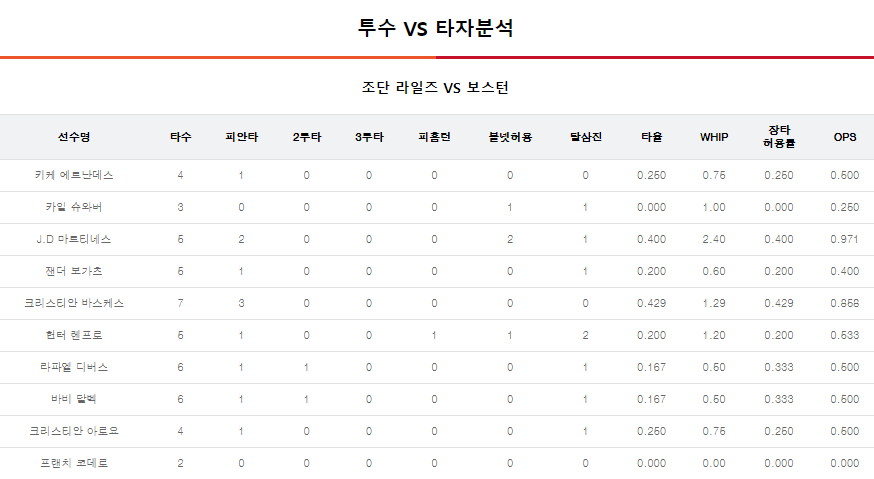Image resolution: width=874 pixels, height=479 pixels.
Task: Click 볼넷허용 value '2' for J.D 마르티네스
Action: pos(510,239)
